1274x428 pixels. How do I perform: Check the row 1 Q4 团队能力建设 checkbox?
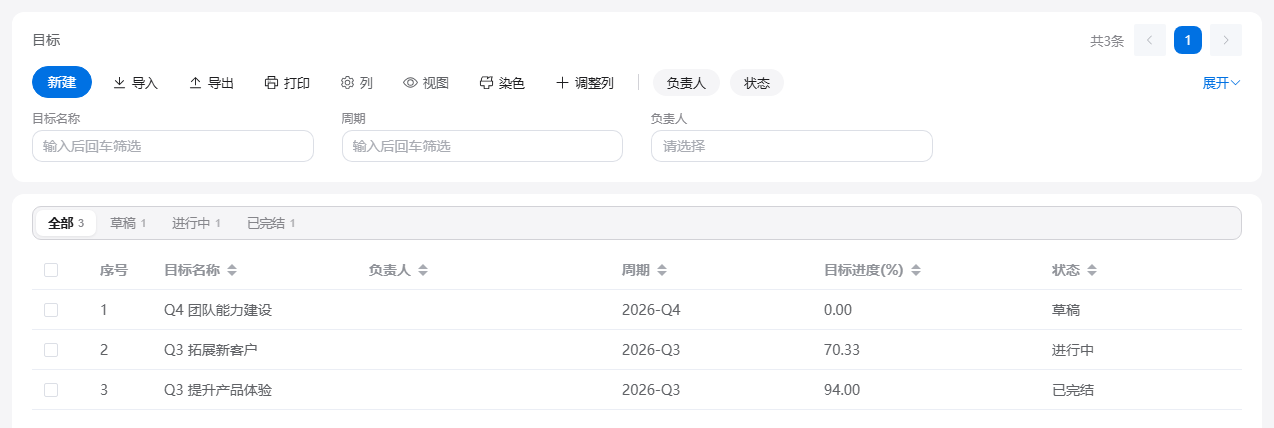51,310
